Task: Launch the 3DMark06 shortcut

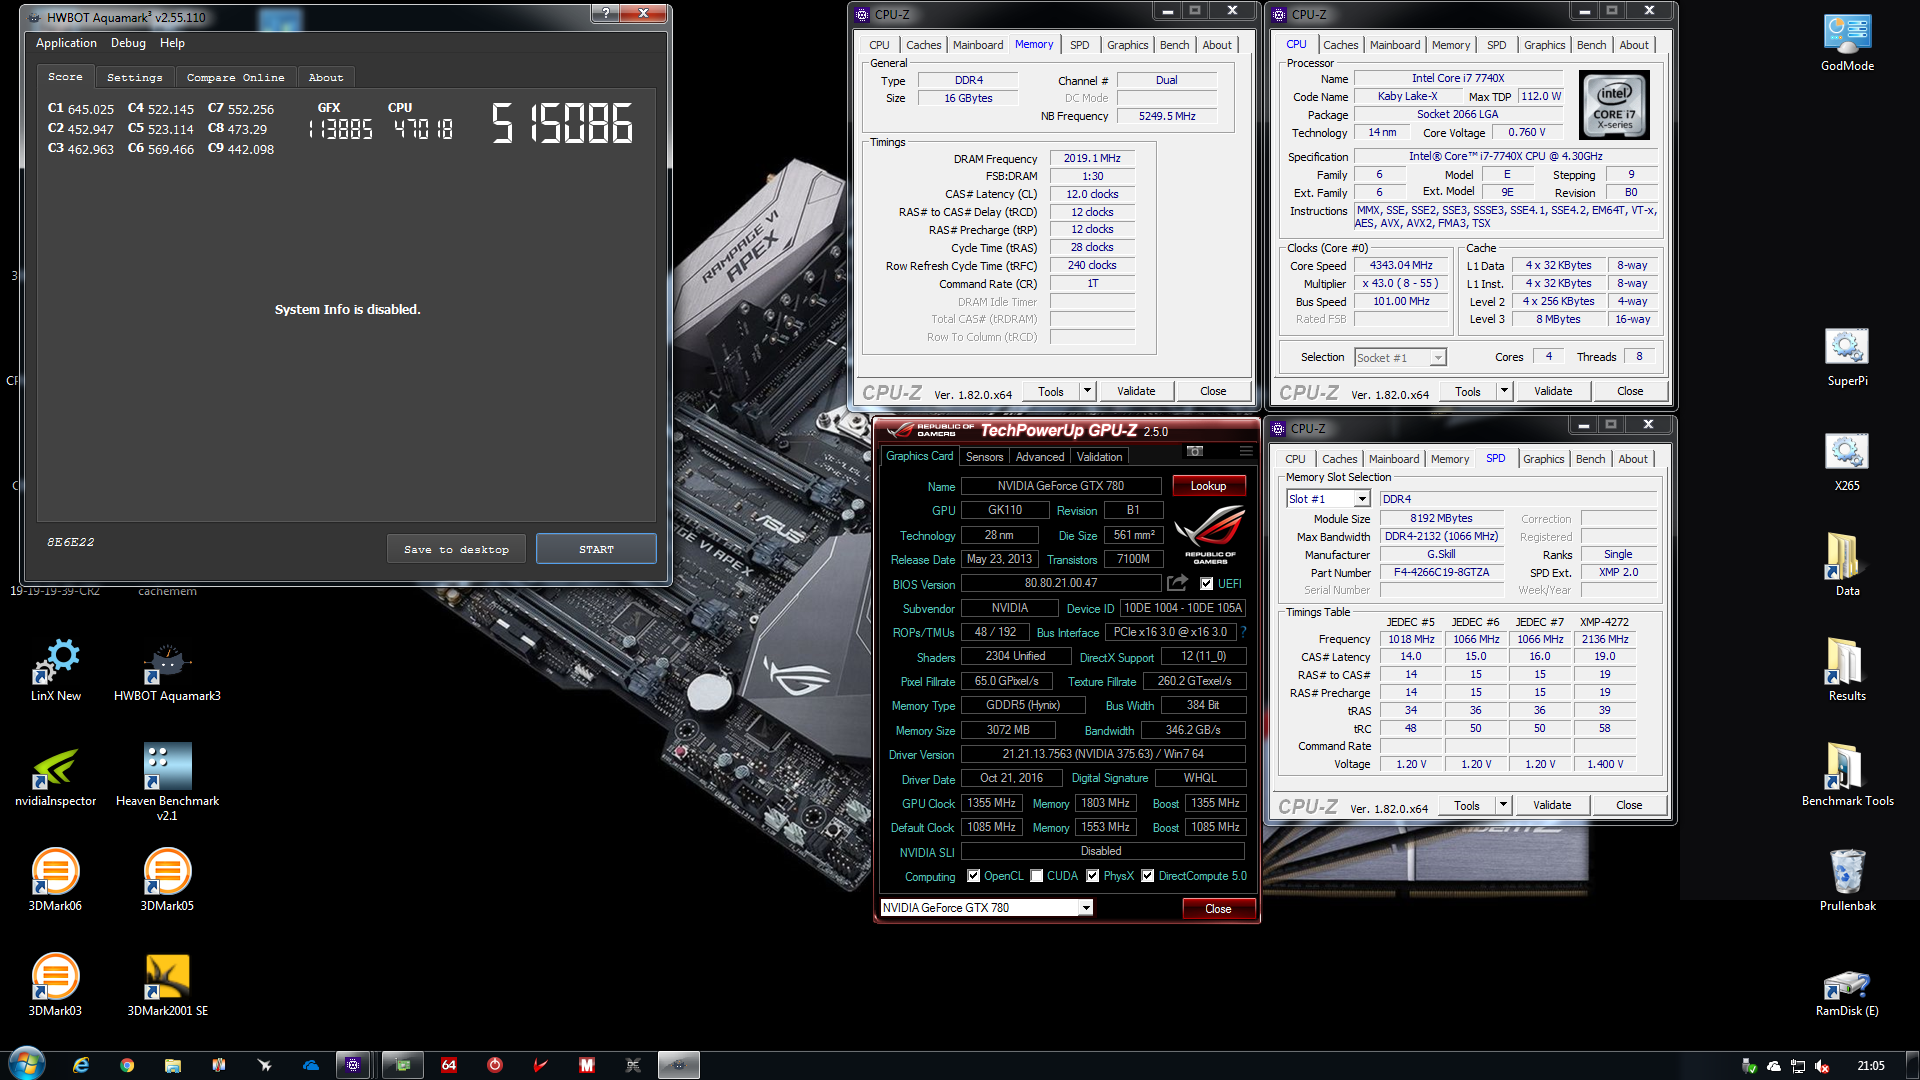Action: tap(56, 881)
